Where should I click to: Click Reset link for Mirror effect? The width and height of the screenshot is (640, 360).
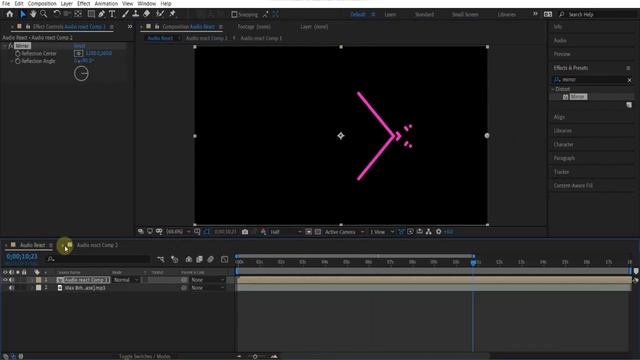79,46
